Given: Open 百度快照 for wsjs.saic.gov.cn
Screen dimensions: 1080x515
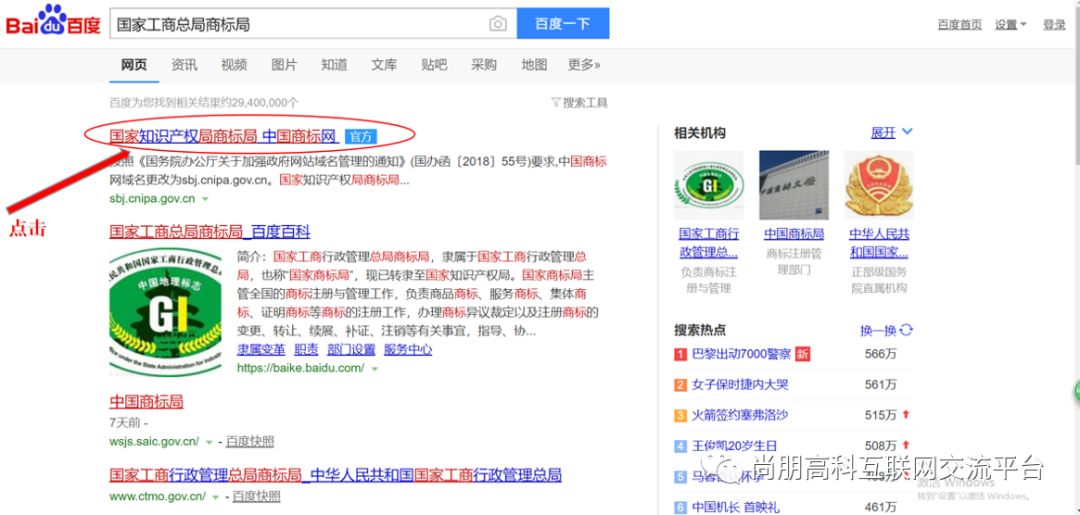Looking at the screenshot, I should coord(249,441).
